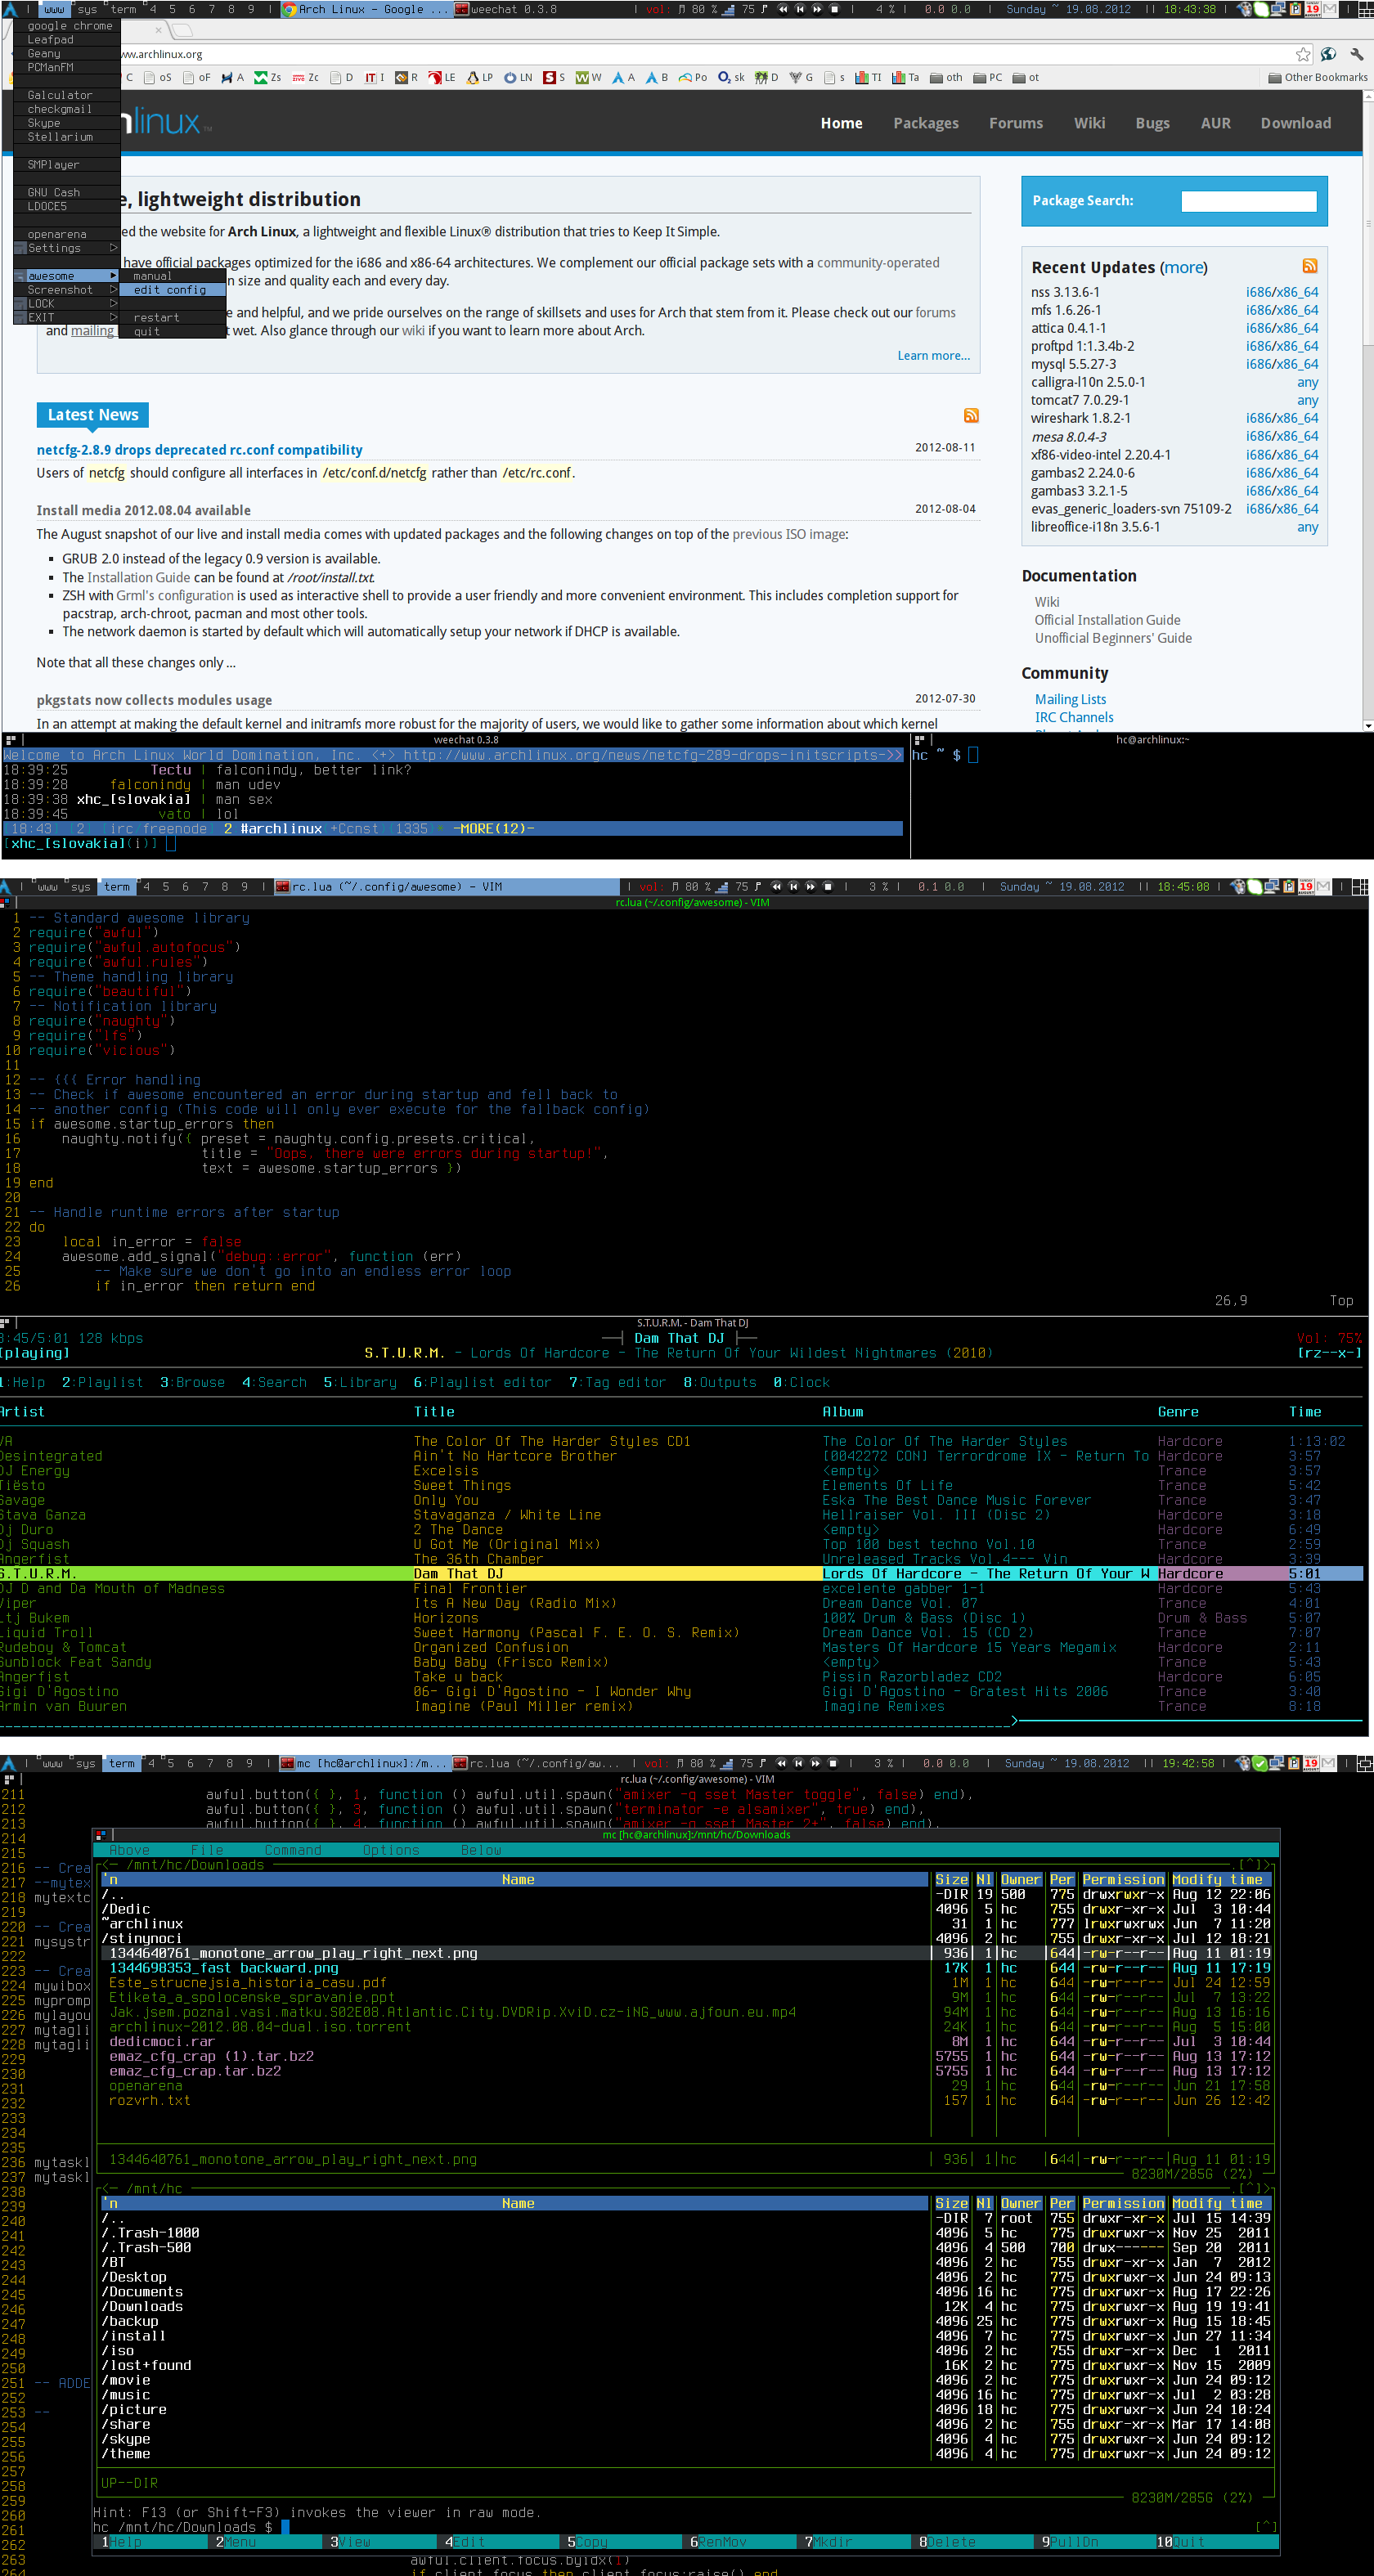Select the 'Liquid Troll' row in the cmus list

point(682,1632)
